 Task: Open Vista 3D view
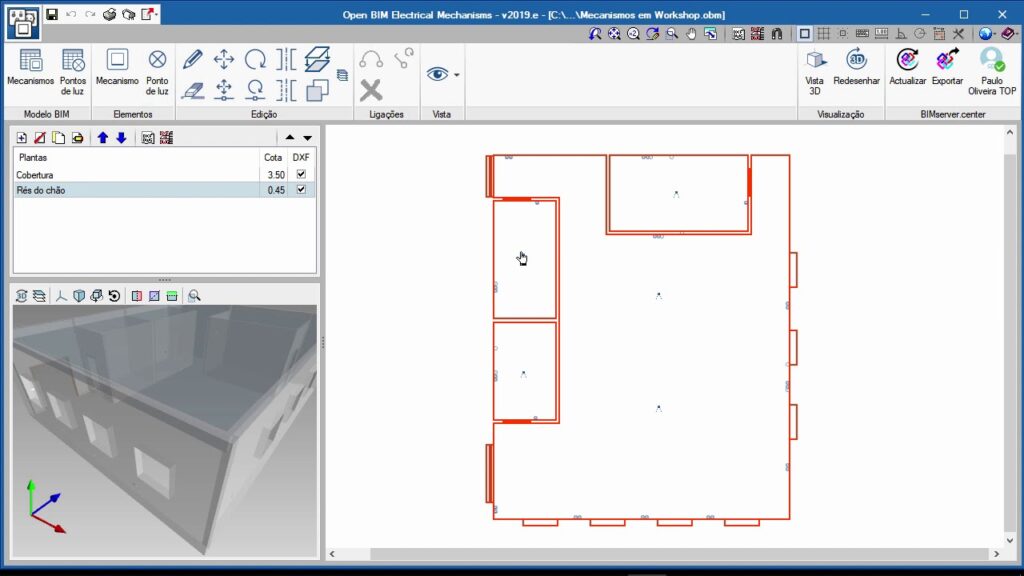[815, 68]
